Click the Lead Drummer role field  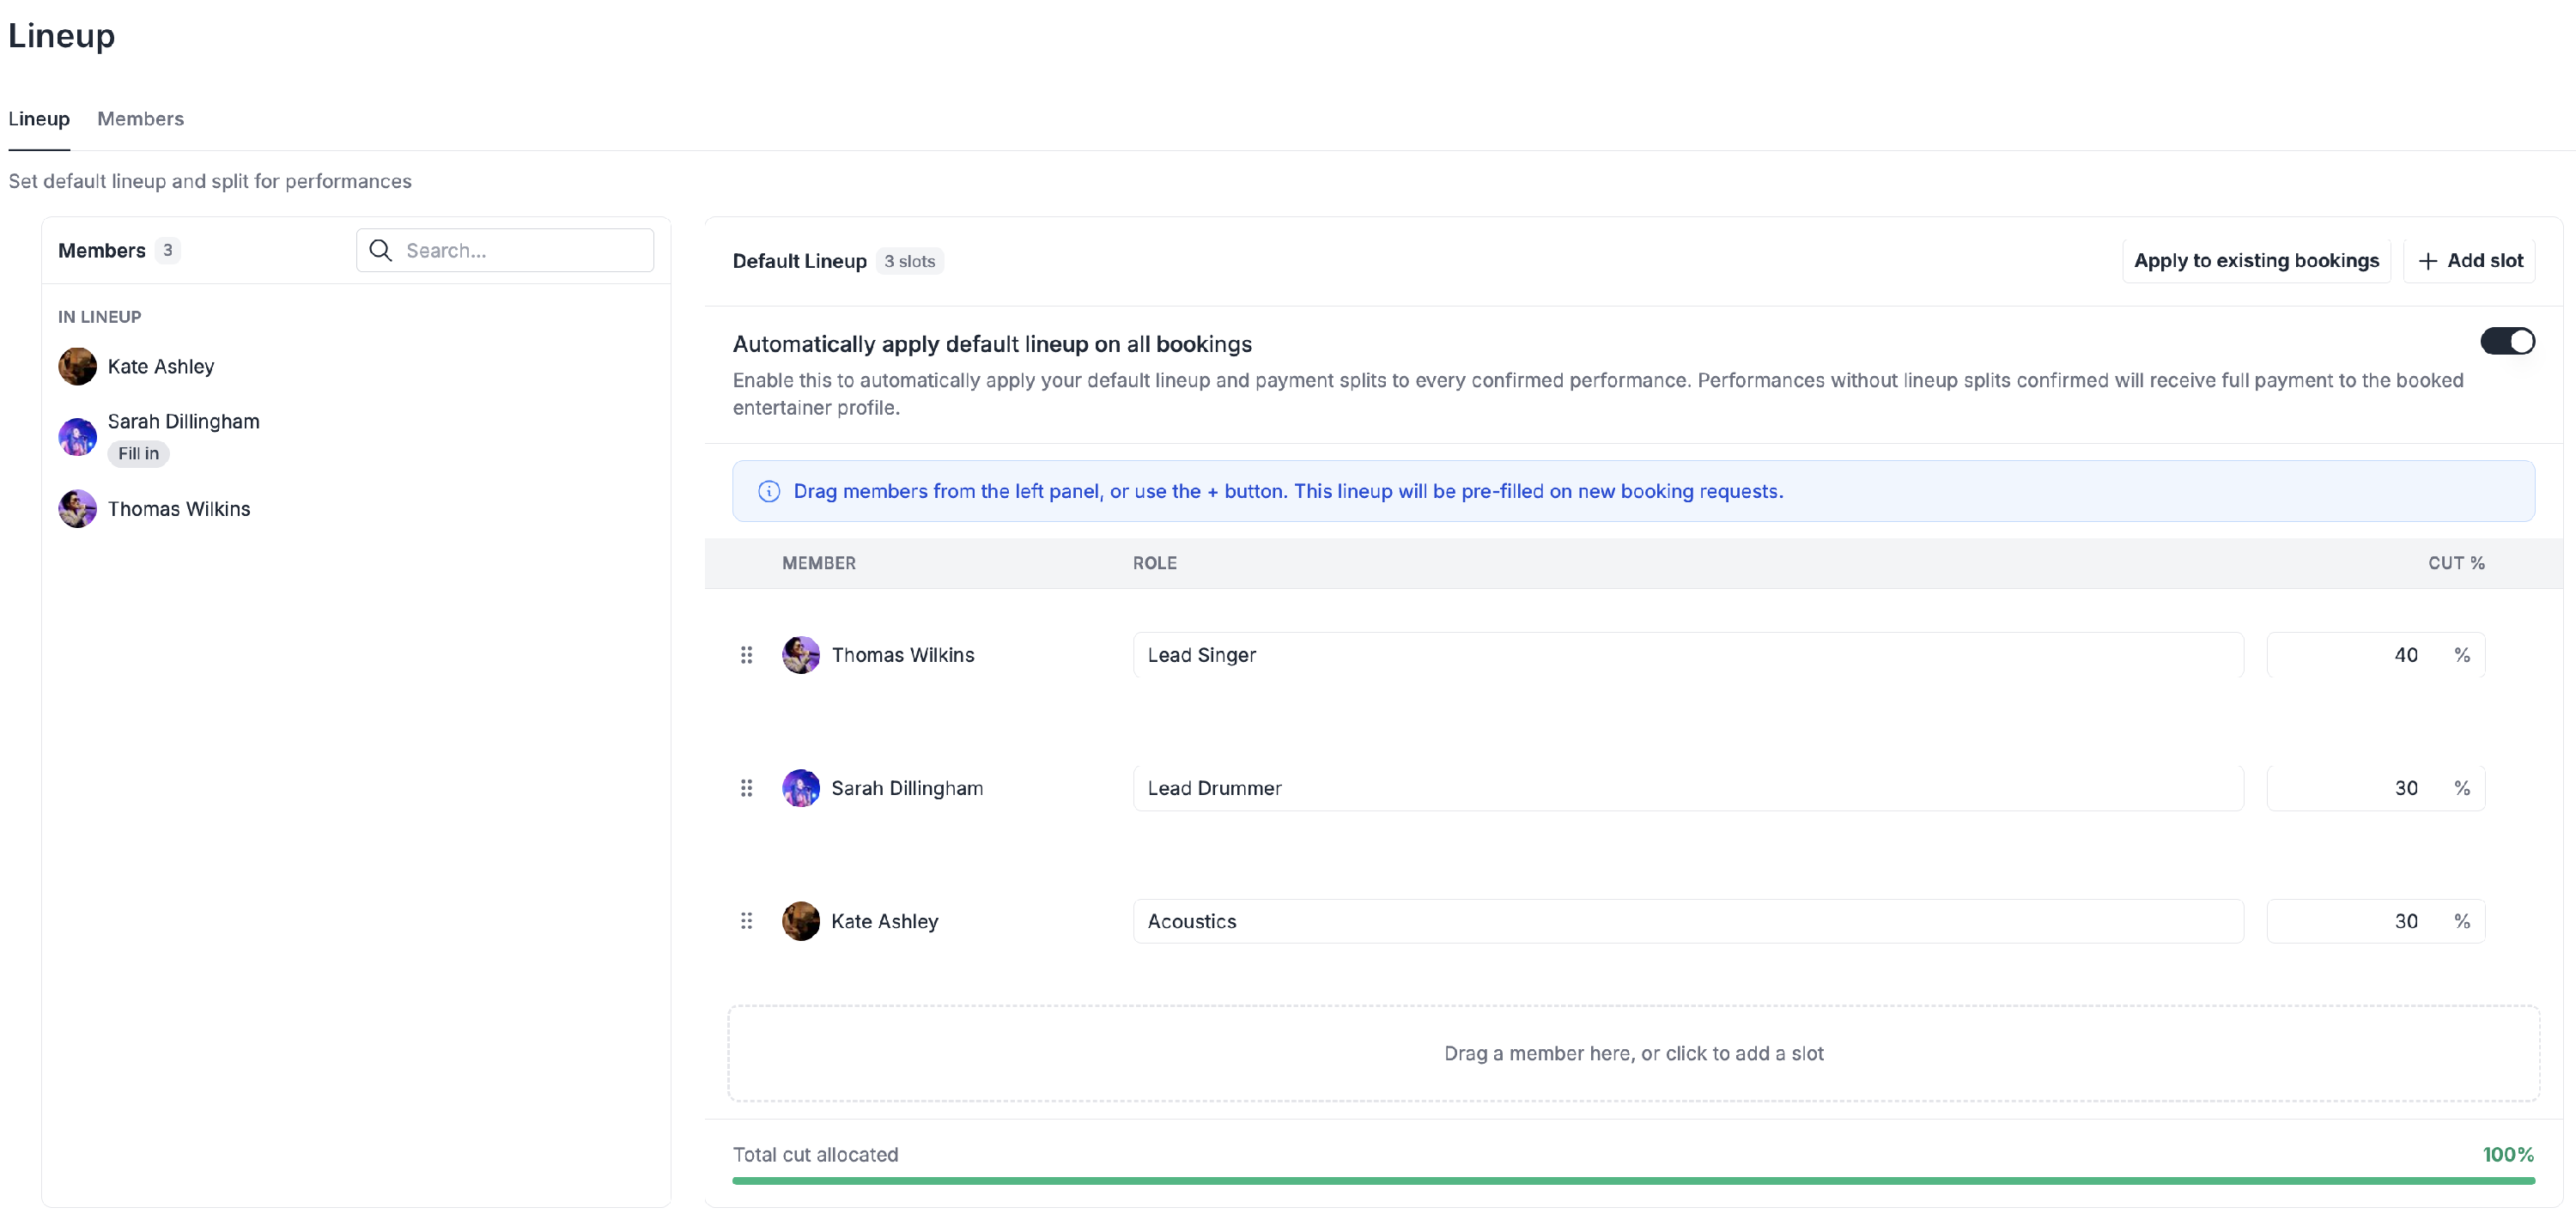tap(1687, 788)
